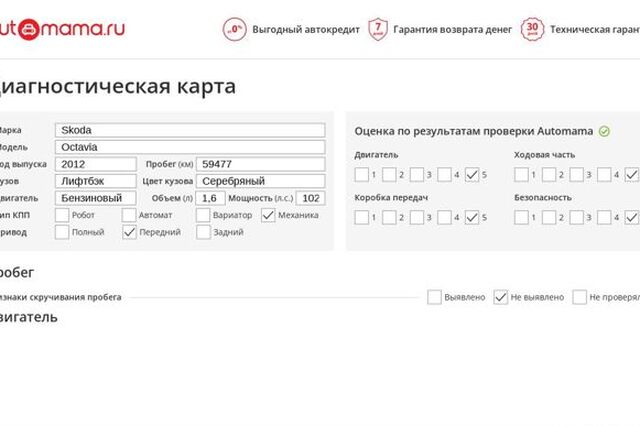Screen dimensions: 640x426
Task: Set Коробка передач rating to 2
Action: [x=389, y=217]
